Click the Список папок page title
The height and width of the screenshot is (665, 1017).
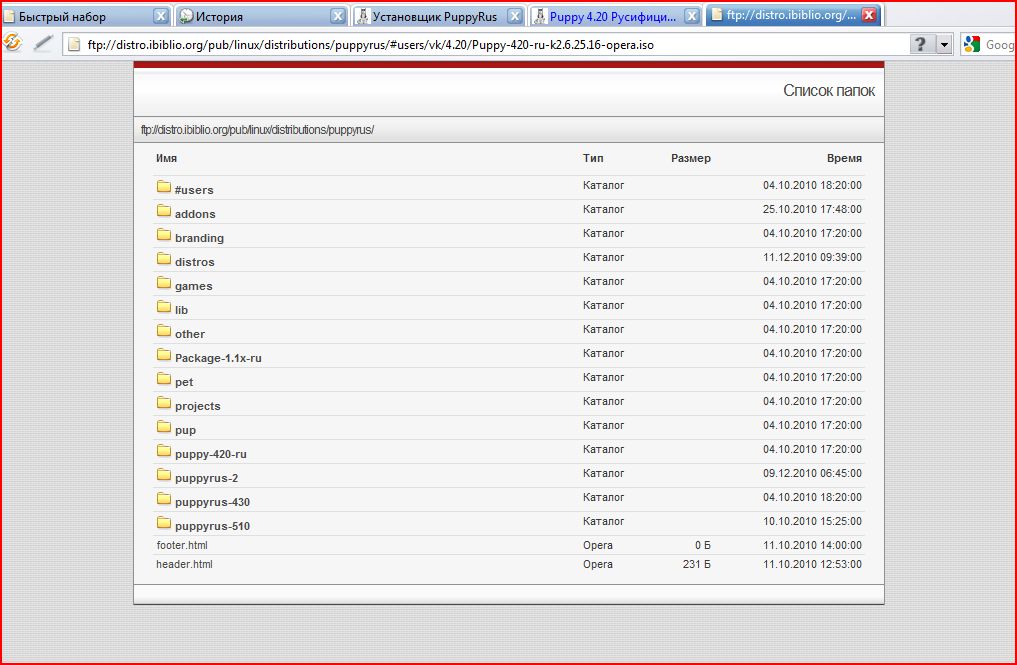coord(829,91)
